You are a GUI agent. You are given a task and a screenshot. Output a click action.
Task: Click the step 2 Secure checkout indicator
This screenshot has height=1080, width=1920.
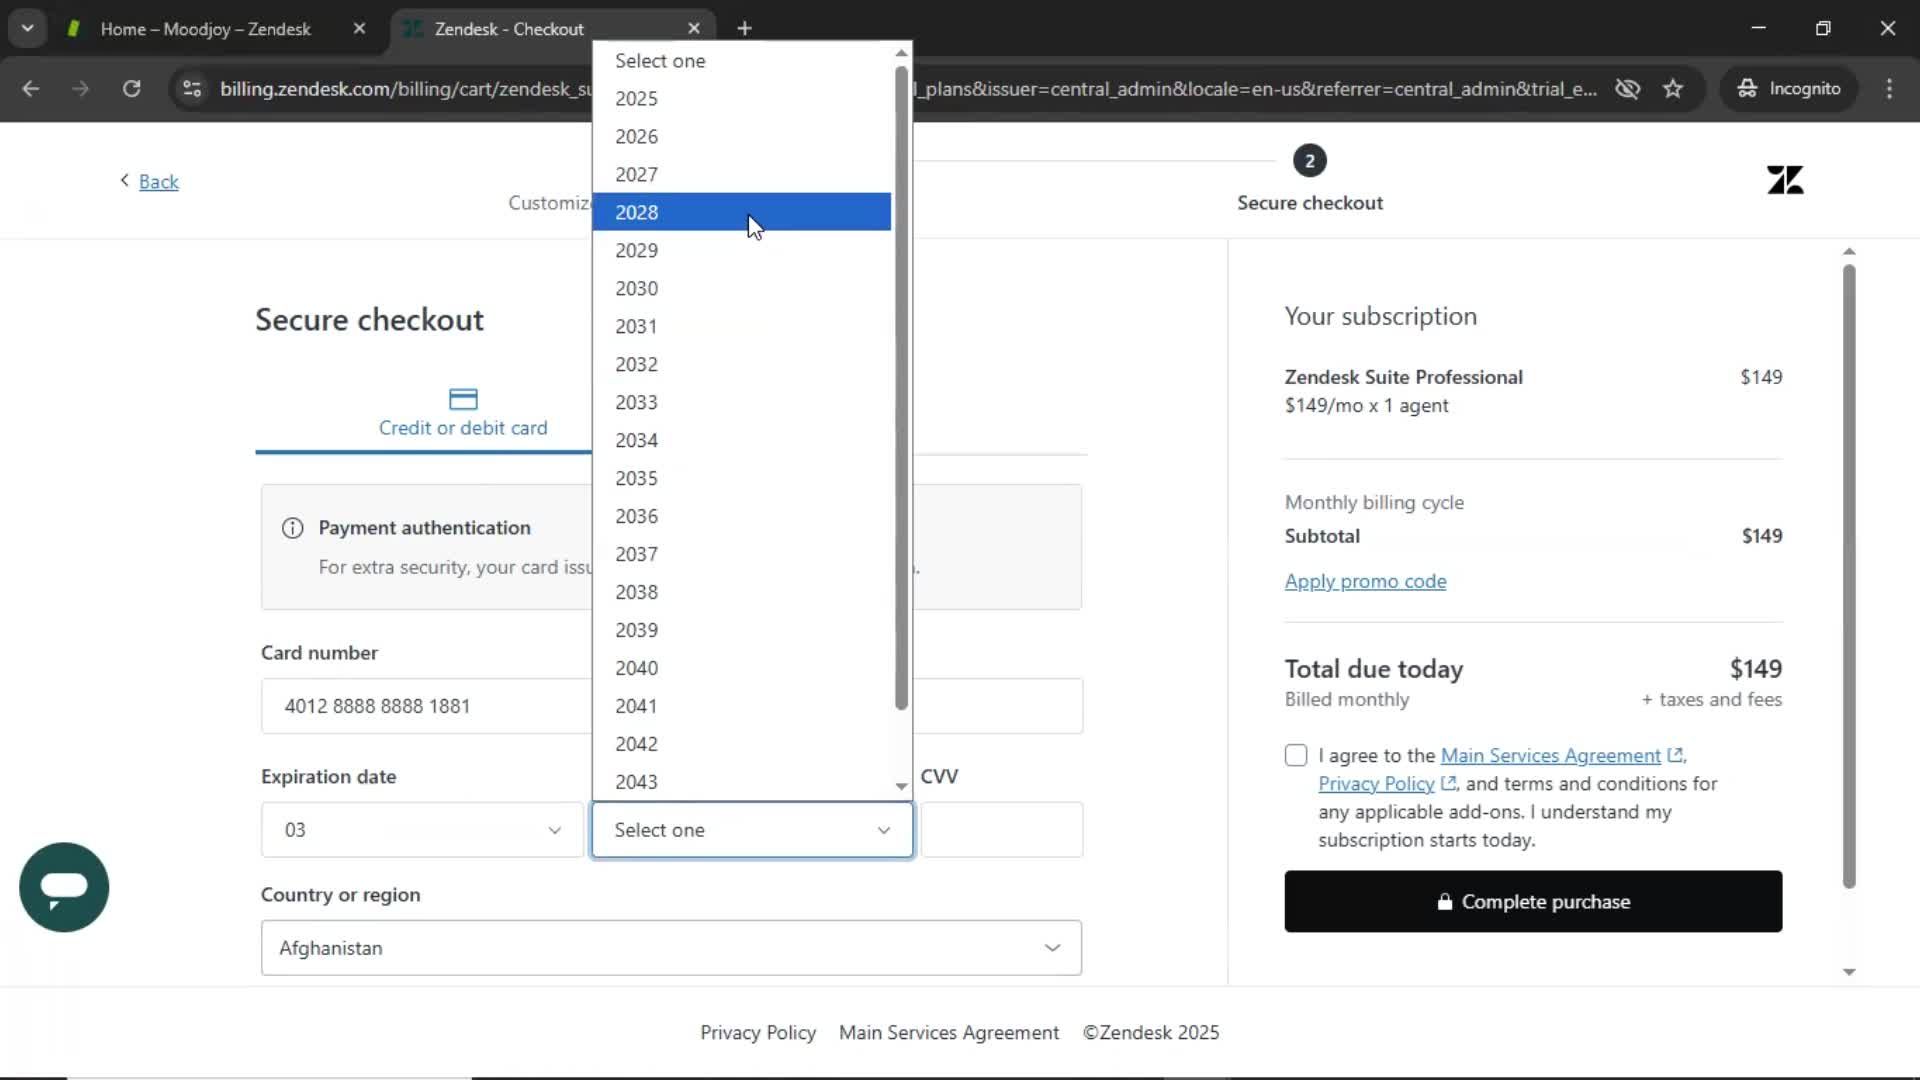tap(1309, 161)
